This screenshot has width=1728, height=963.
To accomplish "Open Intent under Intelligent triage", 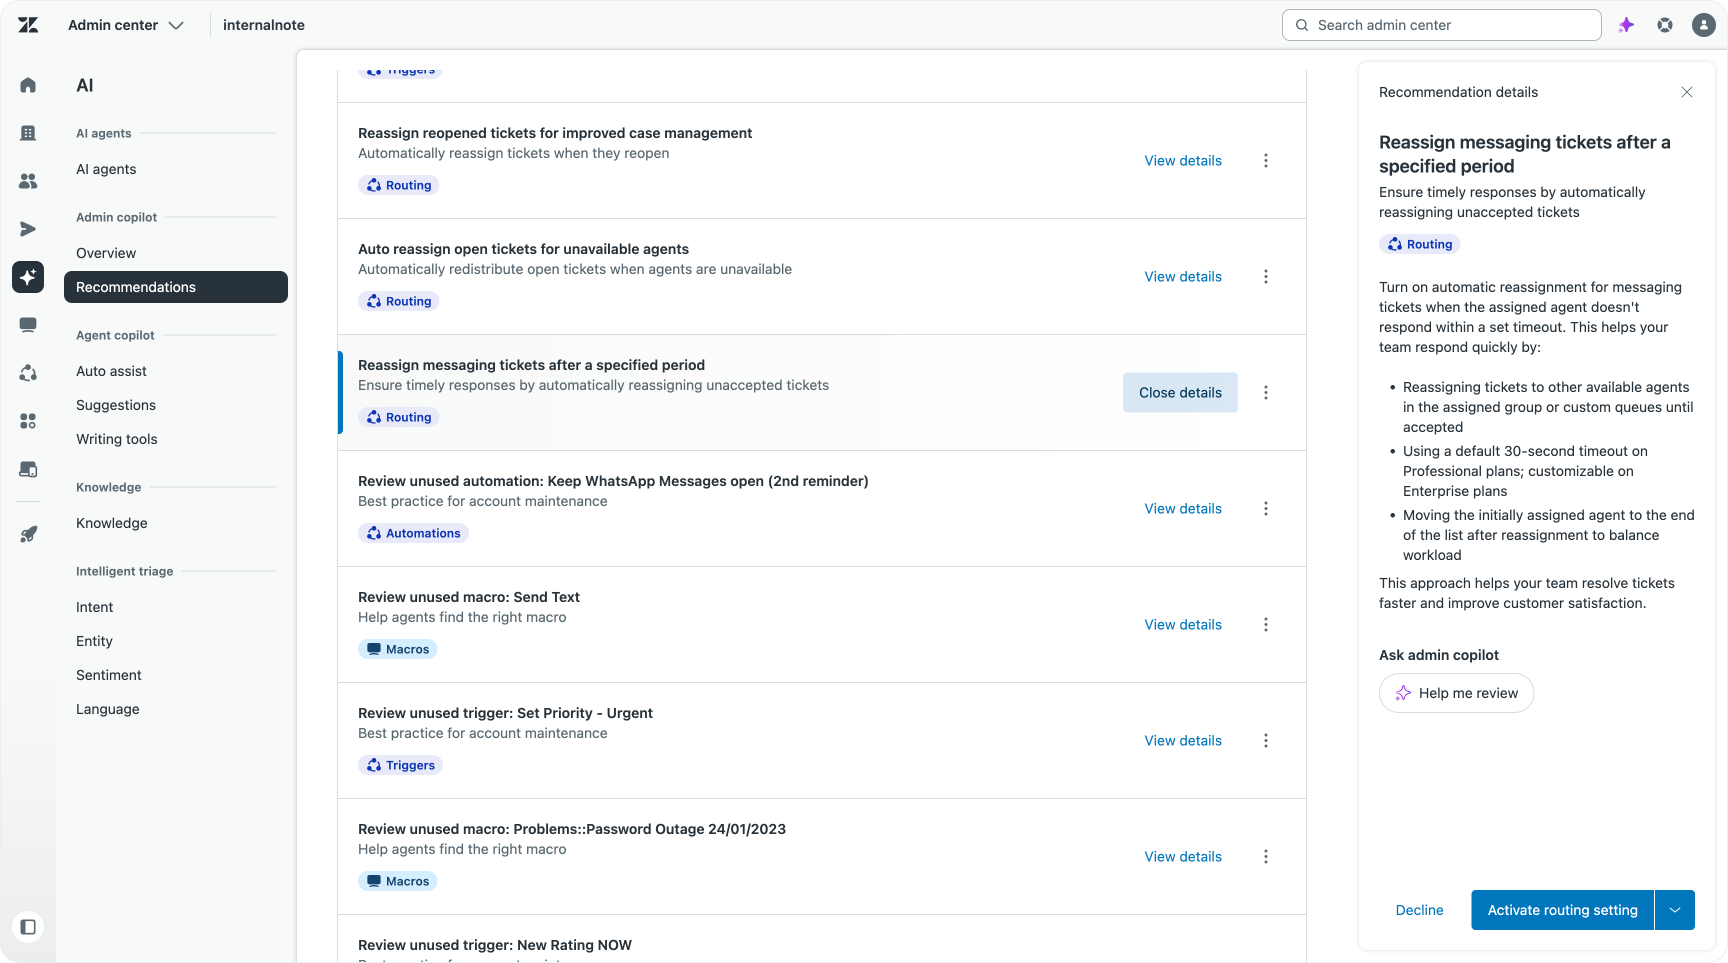I will point(95,607).
